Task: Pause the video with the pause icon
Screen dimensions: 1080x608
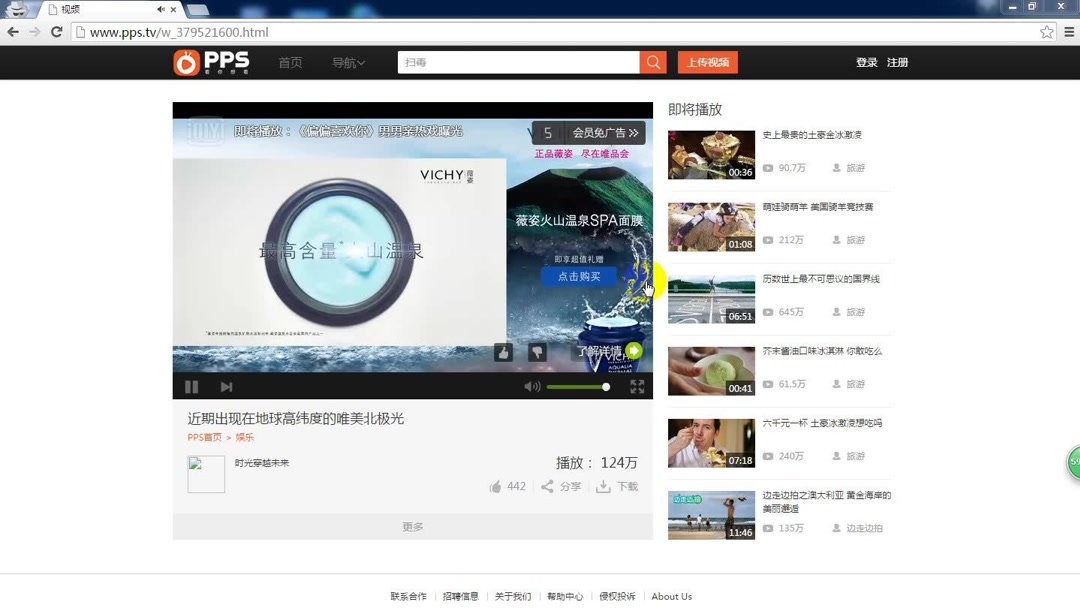Action: [191, 387]
